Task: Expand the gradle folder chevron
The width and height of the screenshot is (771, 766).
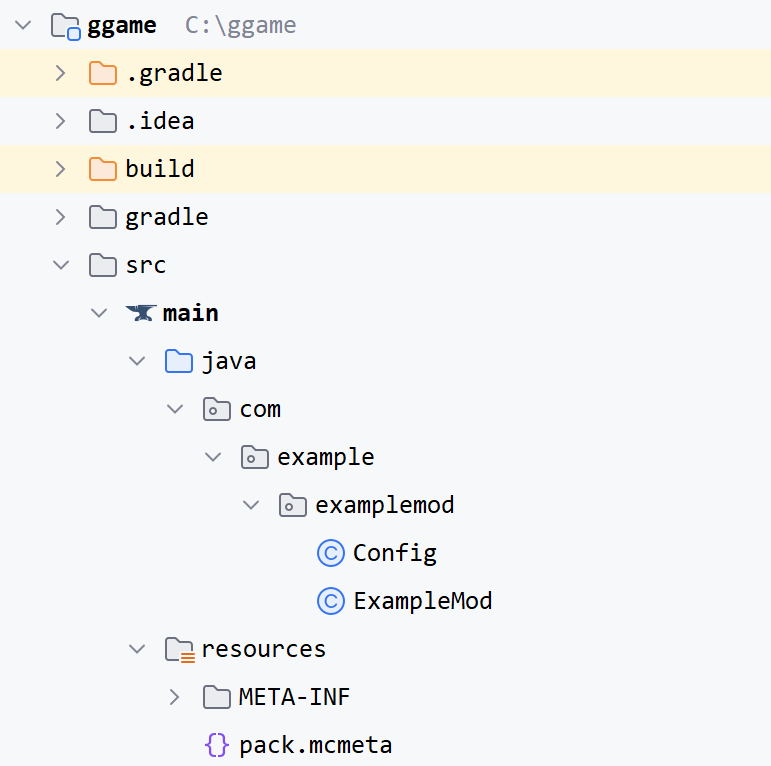Action: click(61, 217)
